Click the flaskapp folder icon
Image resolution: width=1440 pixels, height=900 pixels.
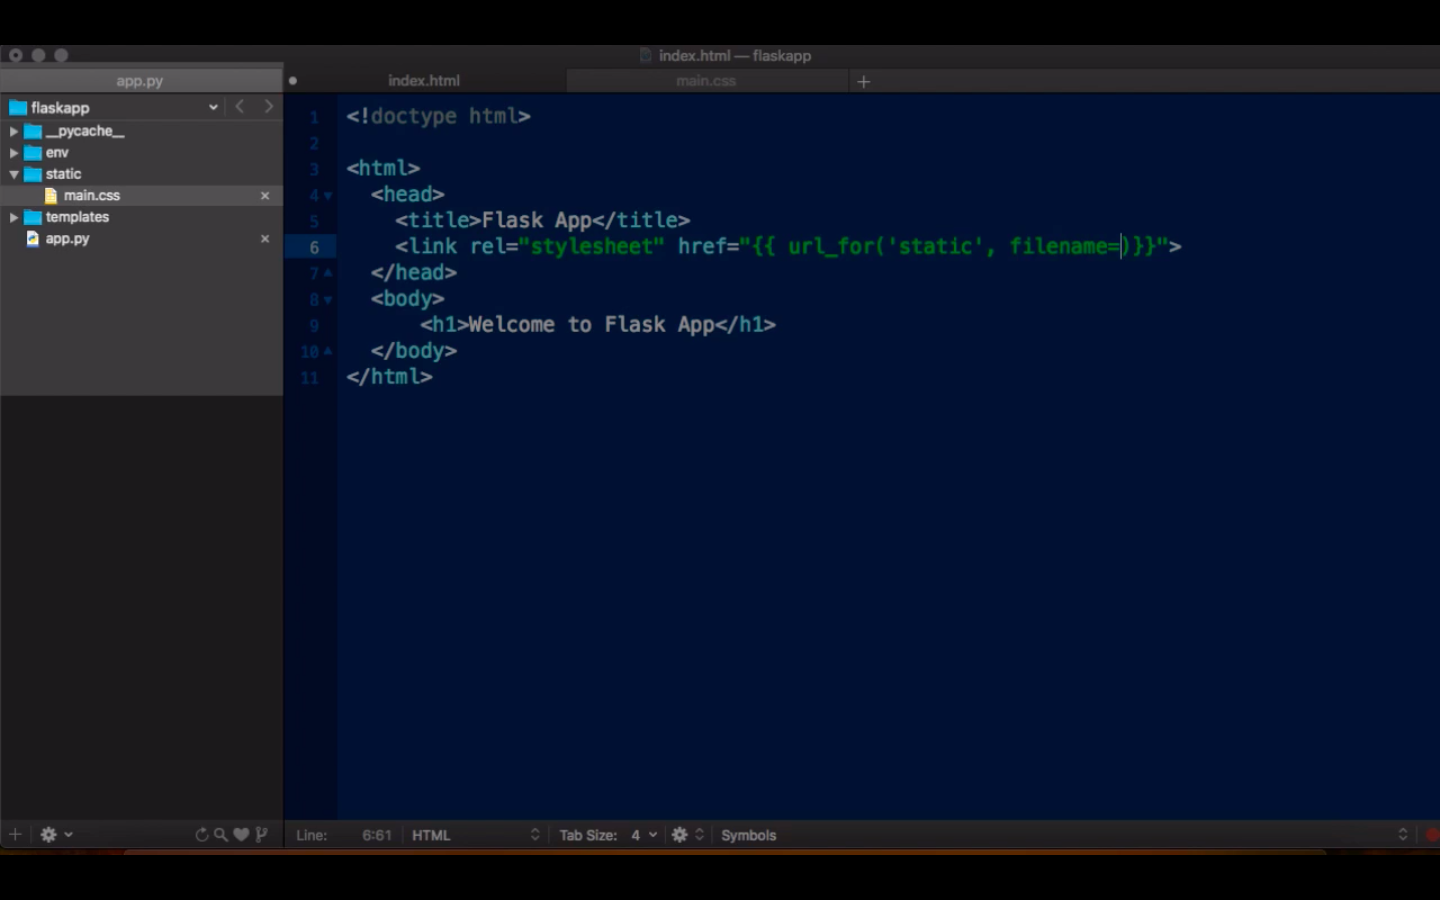pos(18,108)
